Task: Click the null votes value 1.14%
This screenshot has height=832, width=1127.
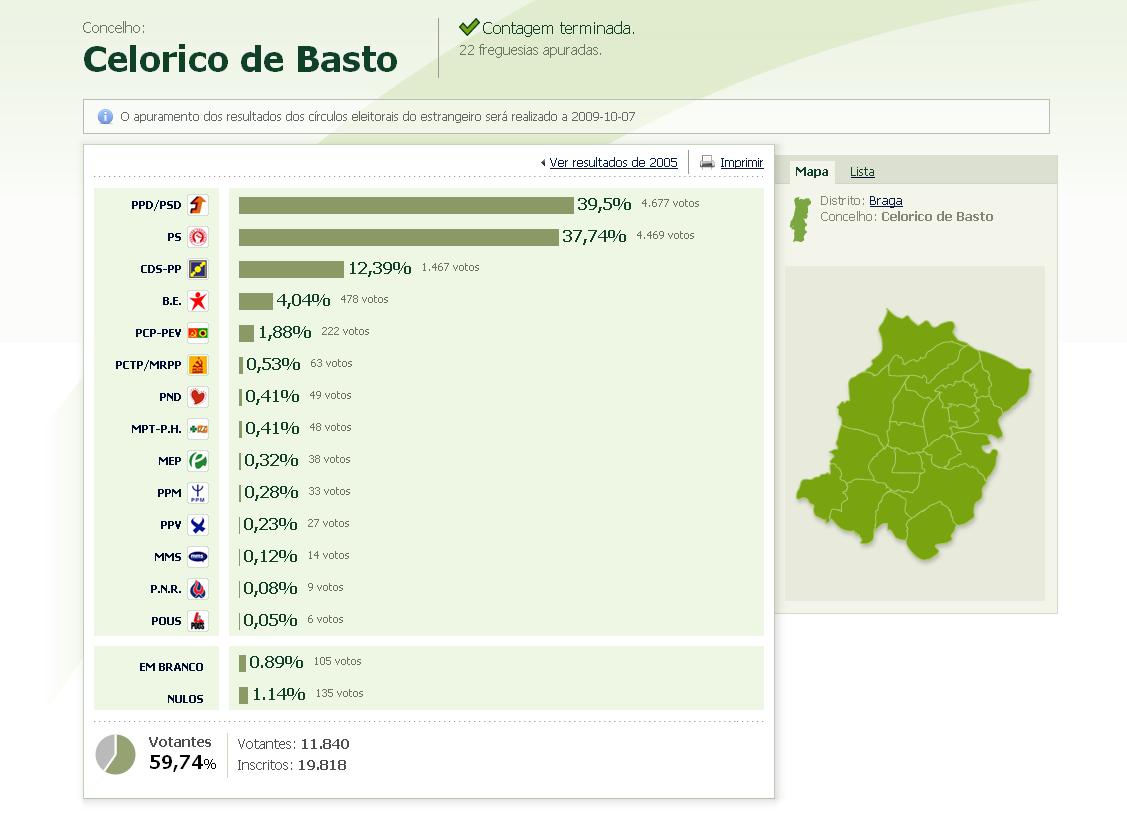Action: click(x=278, y=694)
